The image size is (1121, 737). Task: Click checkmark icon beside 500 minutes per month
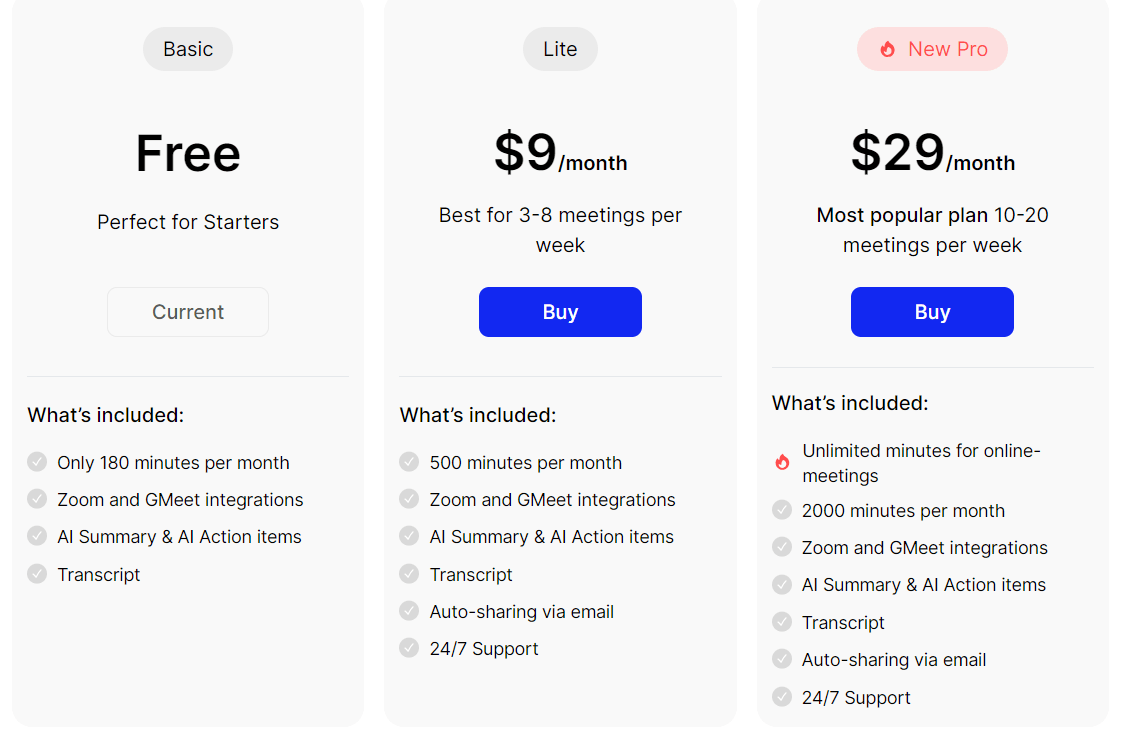click(409, 462)
